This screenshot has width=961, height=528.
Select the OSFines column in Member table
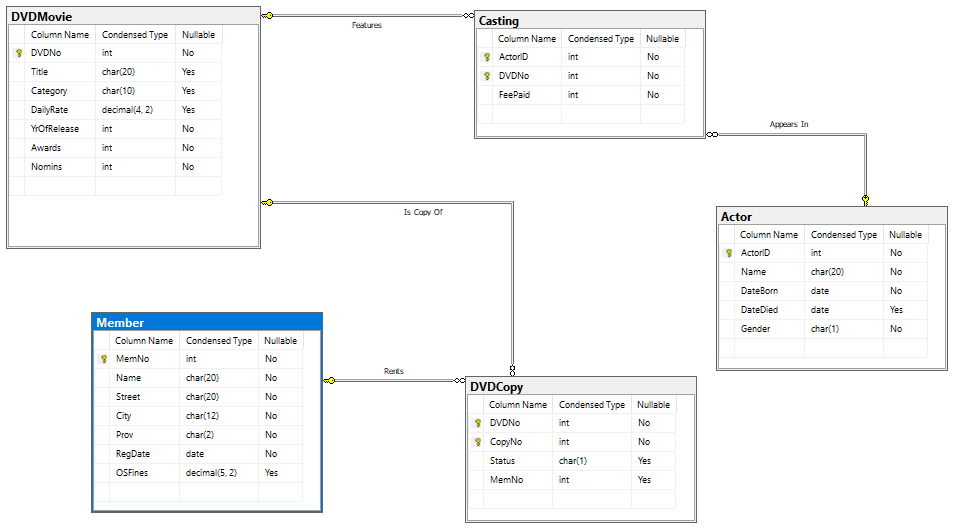pyautogui.click(x=199, y=473)
